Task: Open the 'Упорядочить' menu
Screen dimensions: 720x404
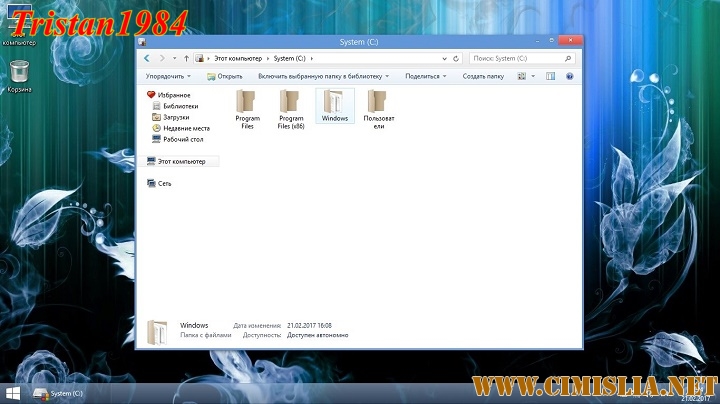Action: [x=168, y=76]
